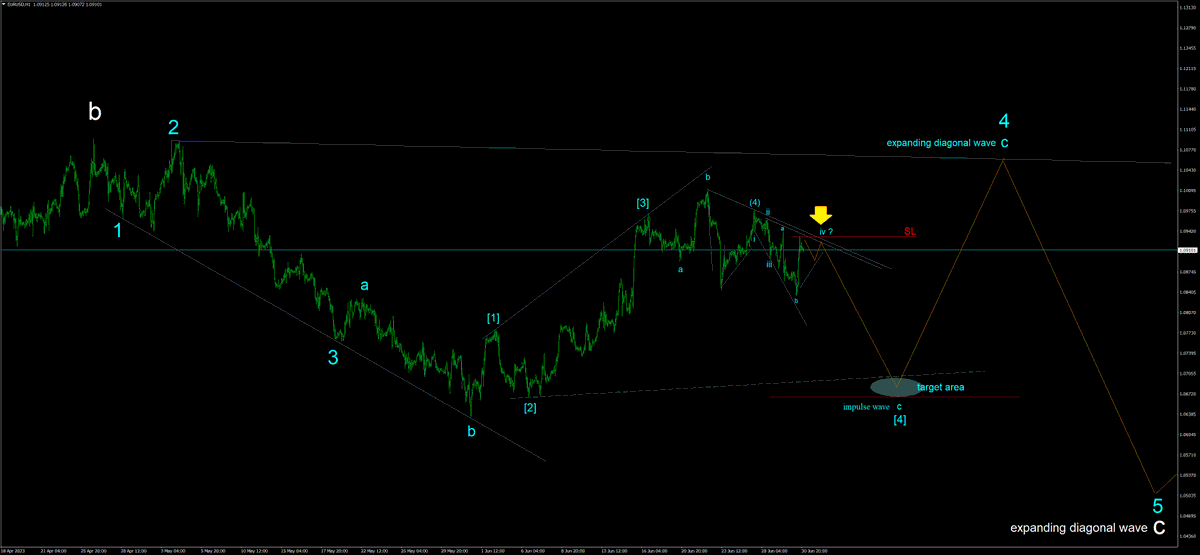
Task: Click the large cyan '2' wave label
Action: click(173, 127)
